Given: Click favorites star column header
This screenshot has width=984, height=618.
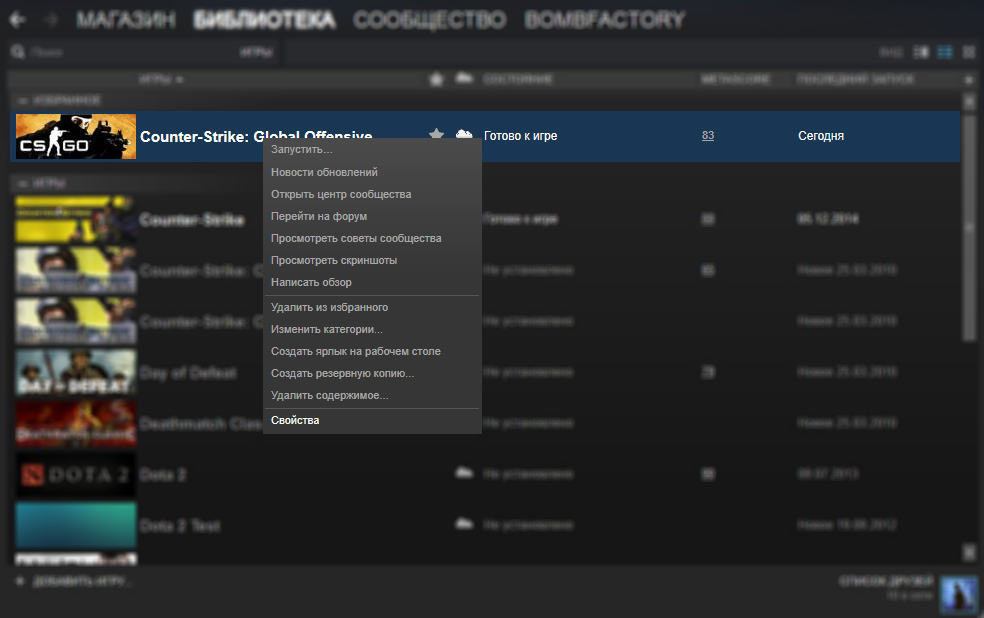Looking at the screenshot, I should point(436,79).
